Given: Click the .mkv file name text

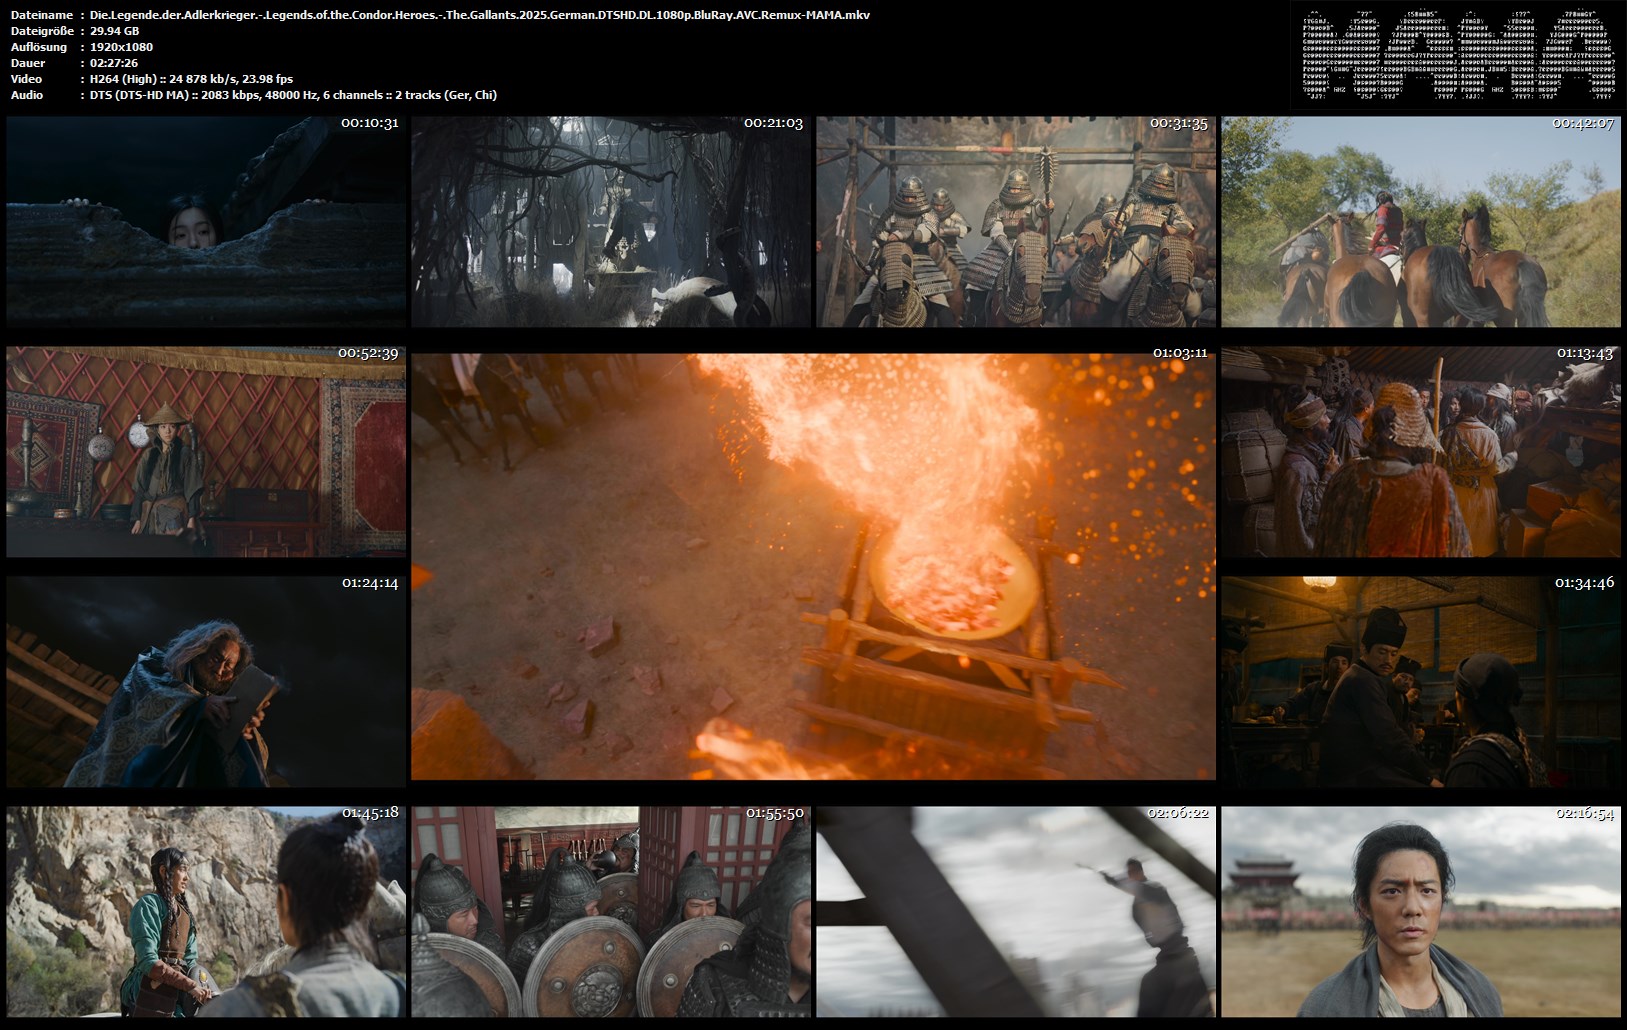Looking at the screenshot, I should tap(480, 15).
